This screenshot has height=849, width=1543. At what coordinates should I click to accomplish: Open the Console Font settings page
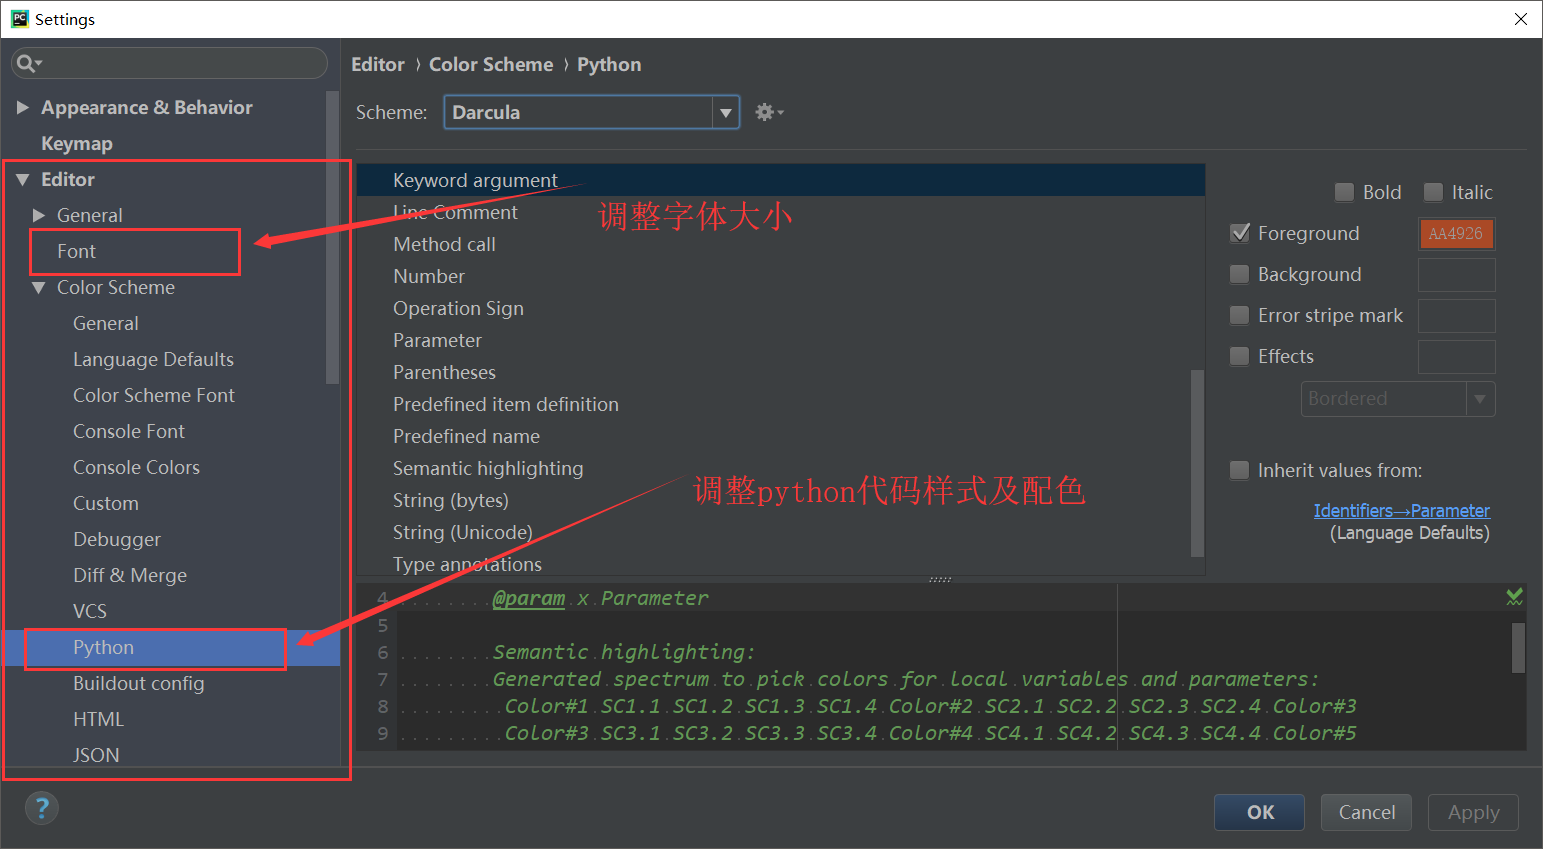click(x=129, y=431)
